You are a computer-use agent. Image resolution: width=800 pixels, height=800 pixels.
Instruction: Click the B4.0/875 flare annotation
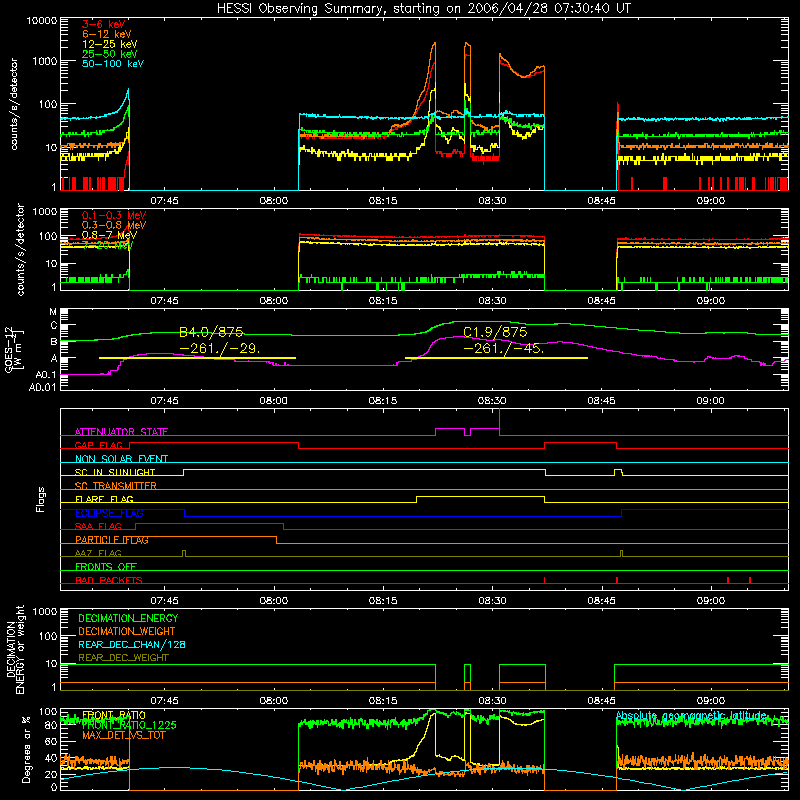[x=211, y=333]
